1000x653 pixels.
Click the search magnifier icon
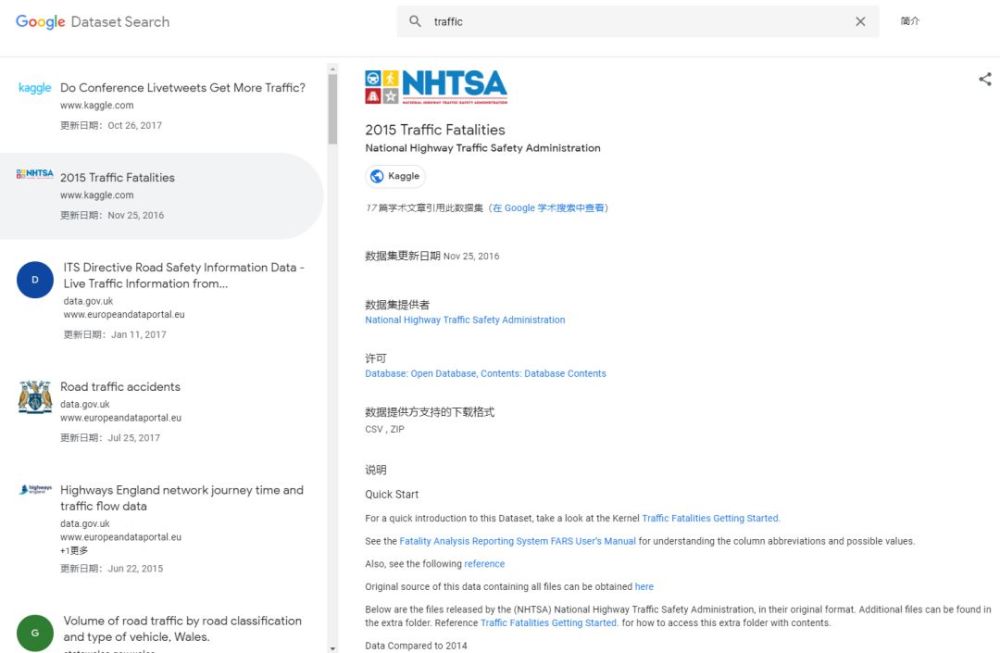click(415, 21)
